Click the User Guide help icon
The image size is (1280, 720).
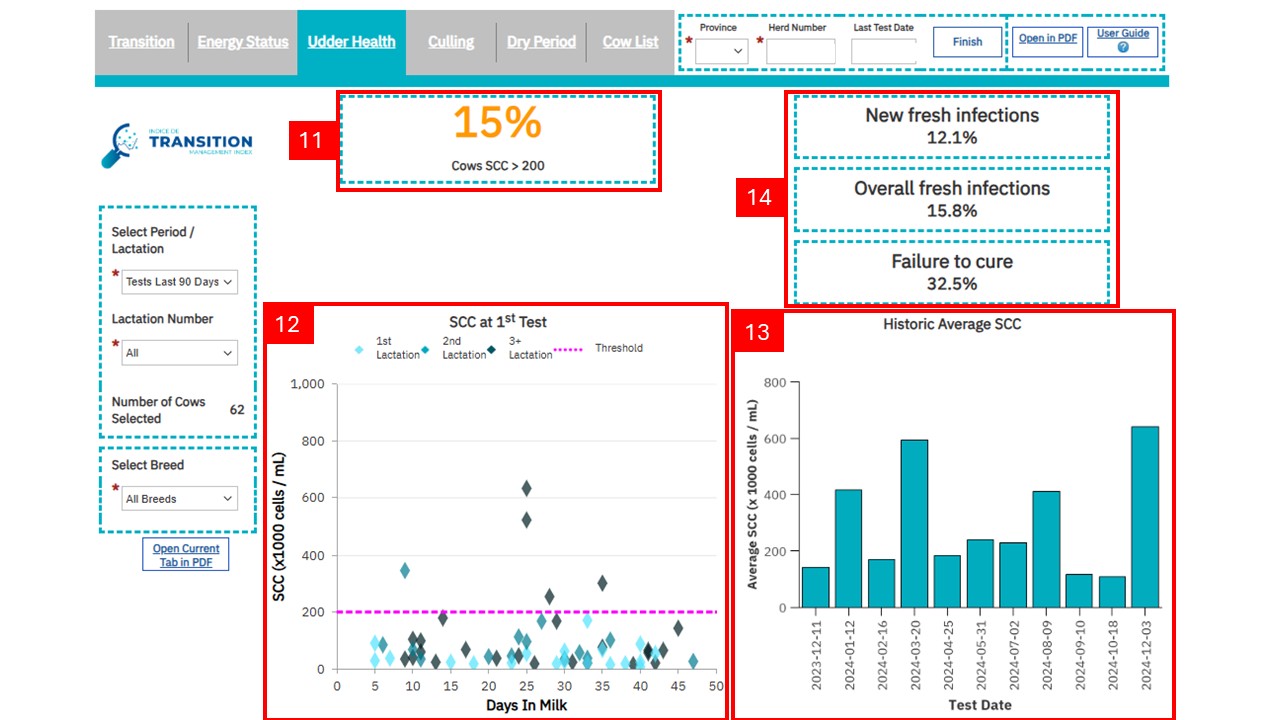[x=1122, y=48]
